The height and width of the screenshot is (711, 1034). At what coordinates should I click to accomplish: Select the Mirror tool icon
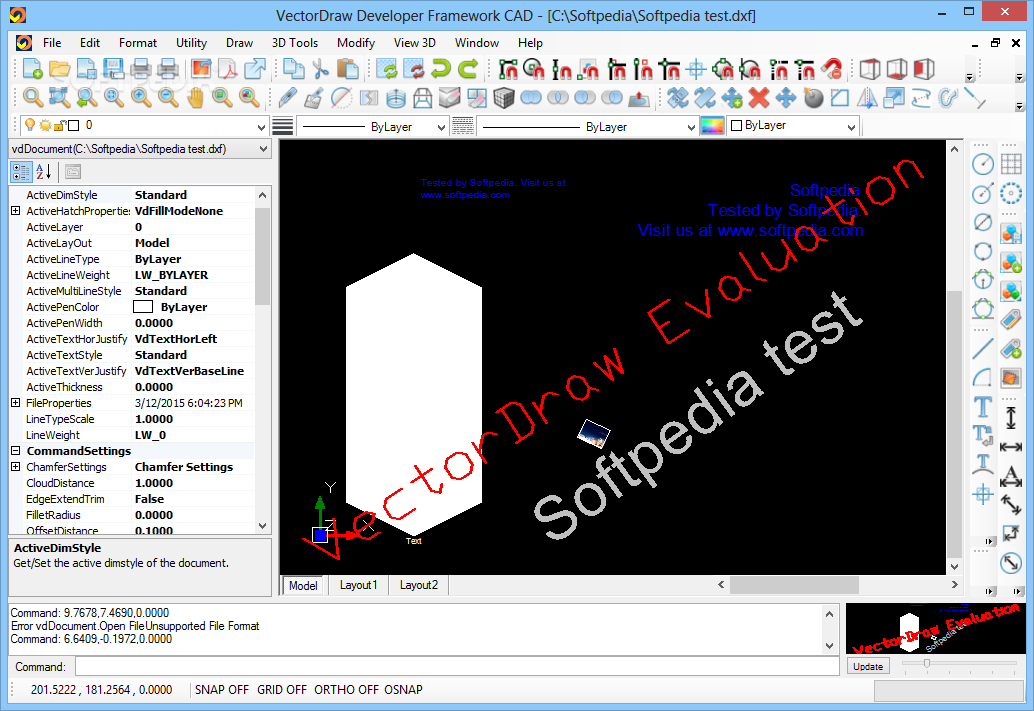pyautogui.click(x=867, y=98)
